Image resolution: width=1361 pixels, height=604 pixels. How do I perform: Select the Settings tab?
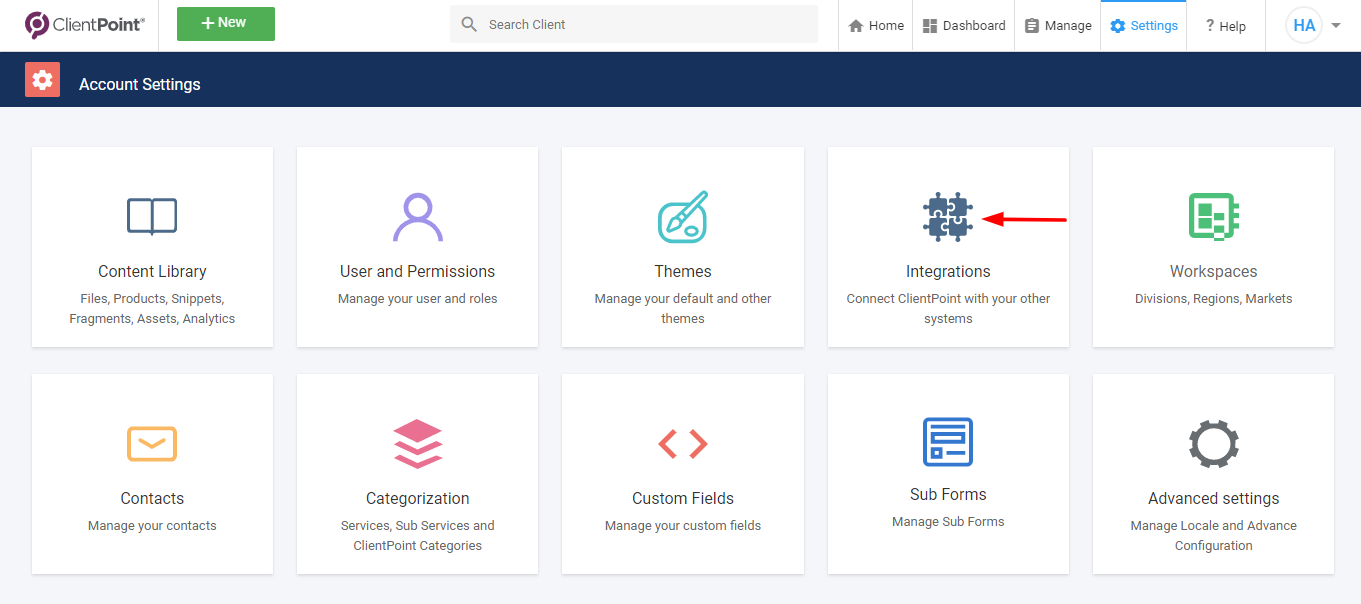coord(1144,26)
